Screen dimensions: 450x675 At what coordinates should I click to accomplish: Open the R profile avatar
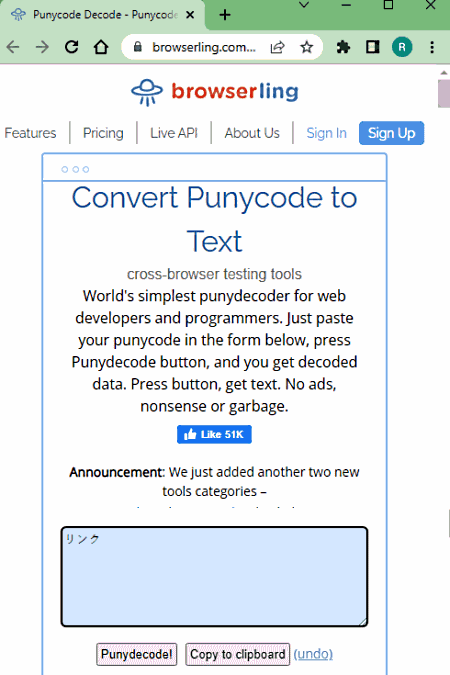coord(402,47)
